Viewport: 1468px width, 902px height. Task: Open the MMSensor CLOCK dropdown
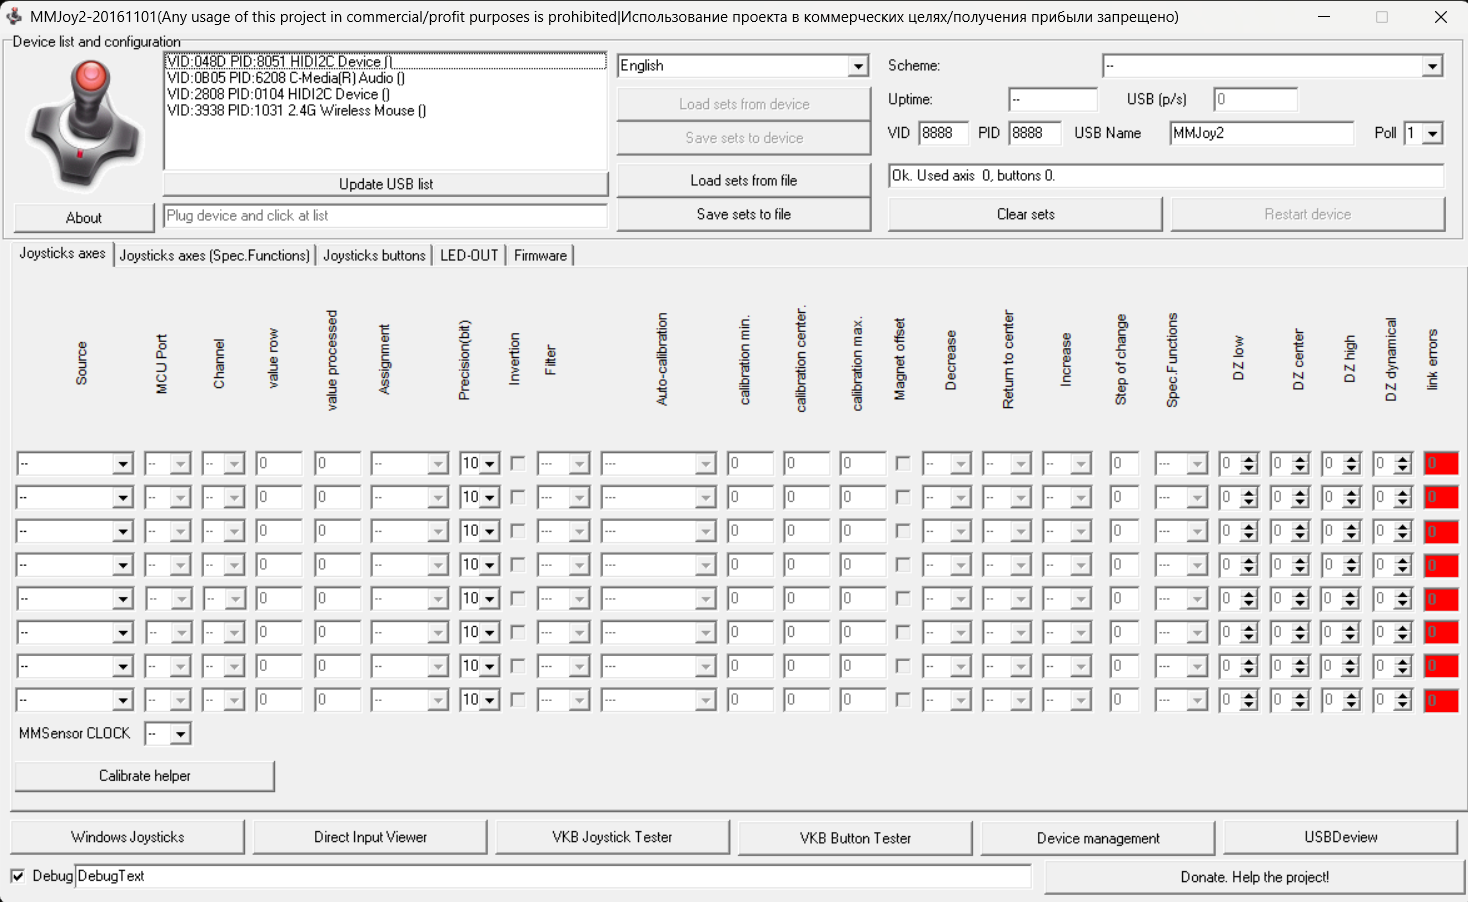tap(180, 734)
